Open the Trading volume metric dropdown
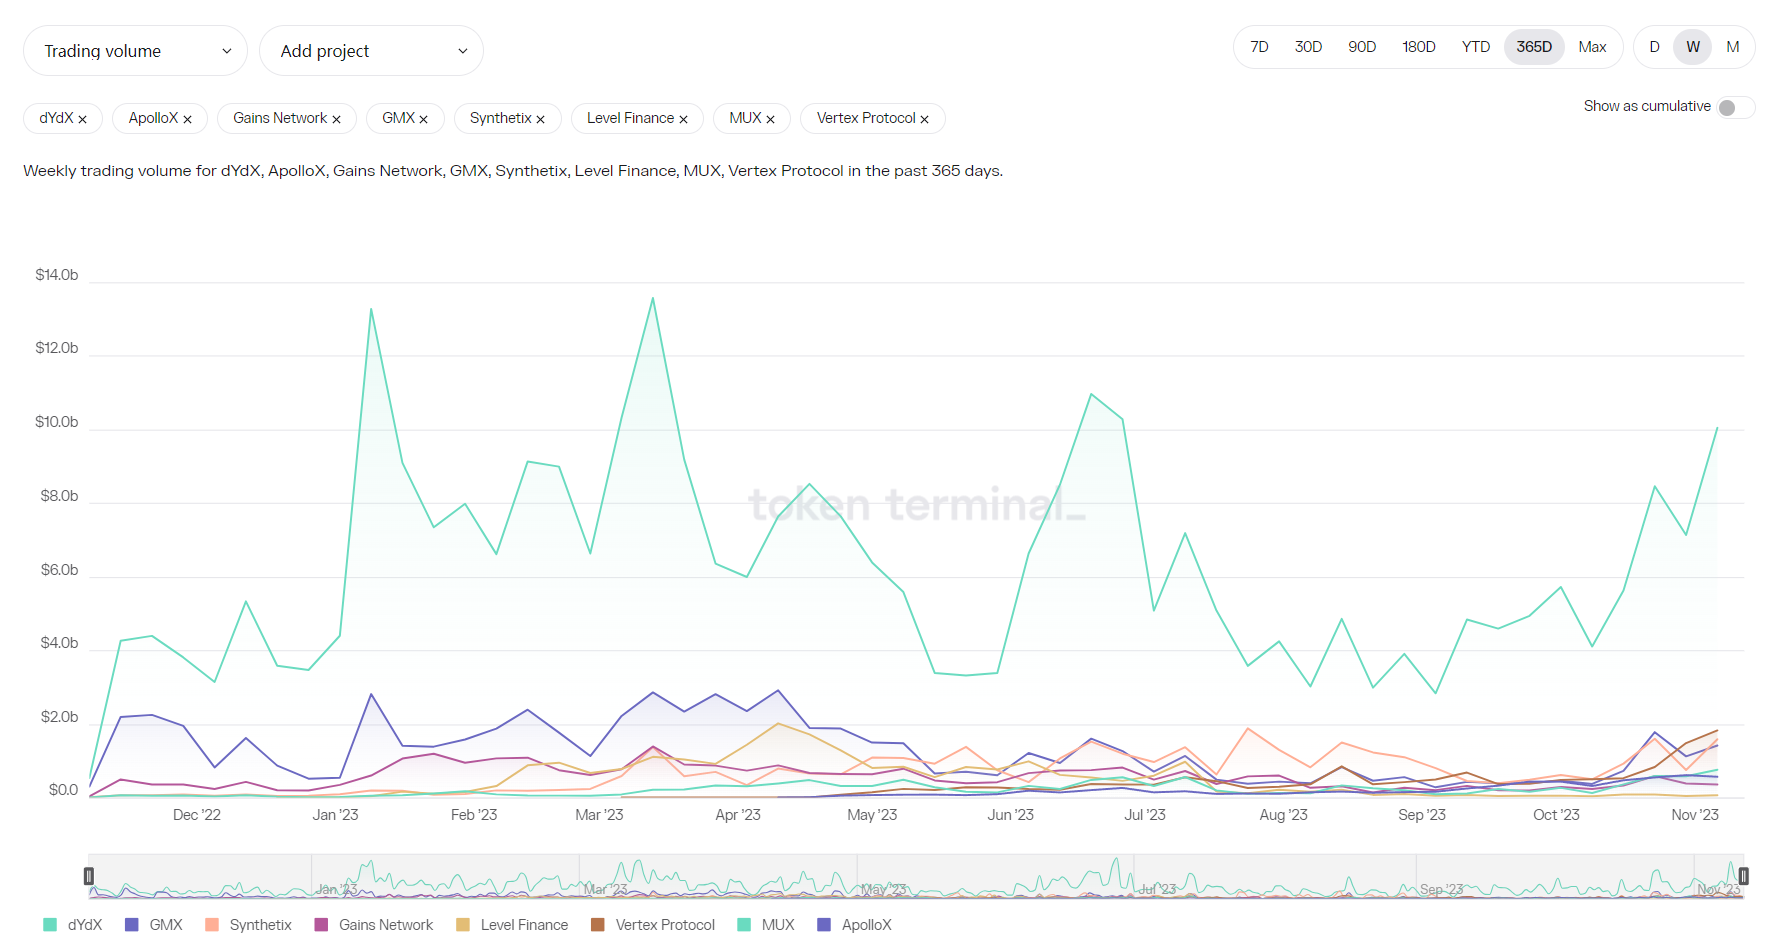 tap(135, 51)
